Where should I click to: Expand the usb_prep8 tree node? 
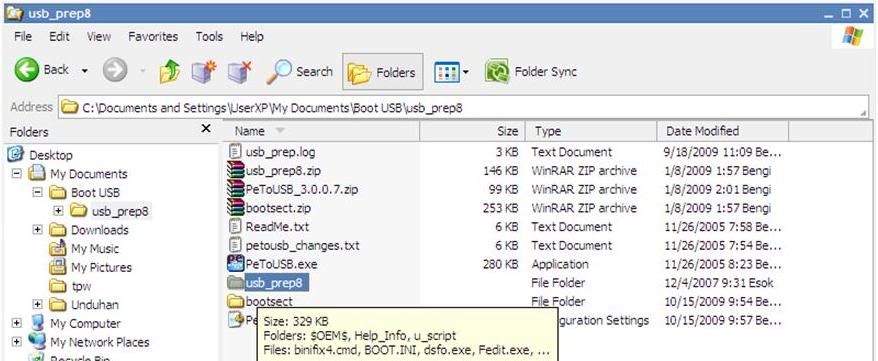[x=58, y=211]
